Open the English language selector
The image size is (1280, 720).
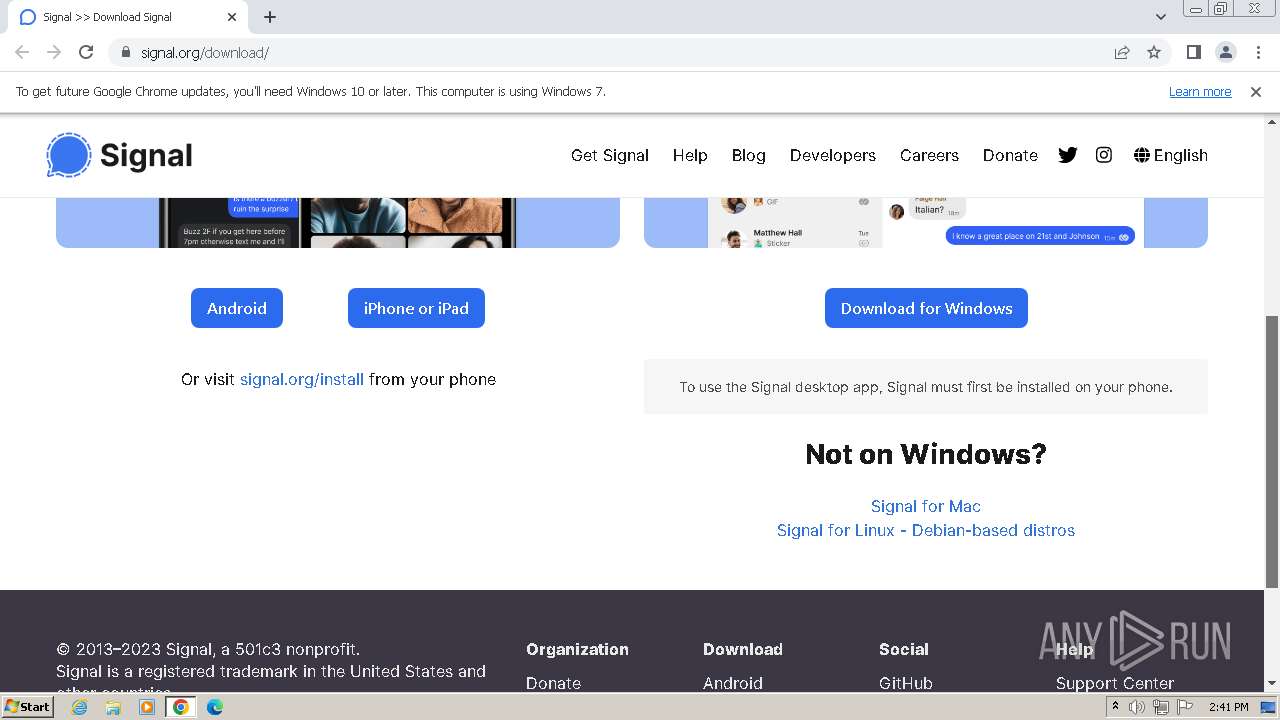pos(1171,155)
